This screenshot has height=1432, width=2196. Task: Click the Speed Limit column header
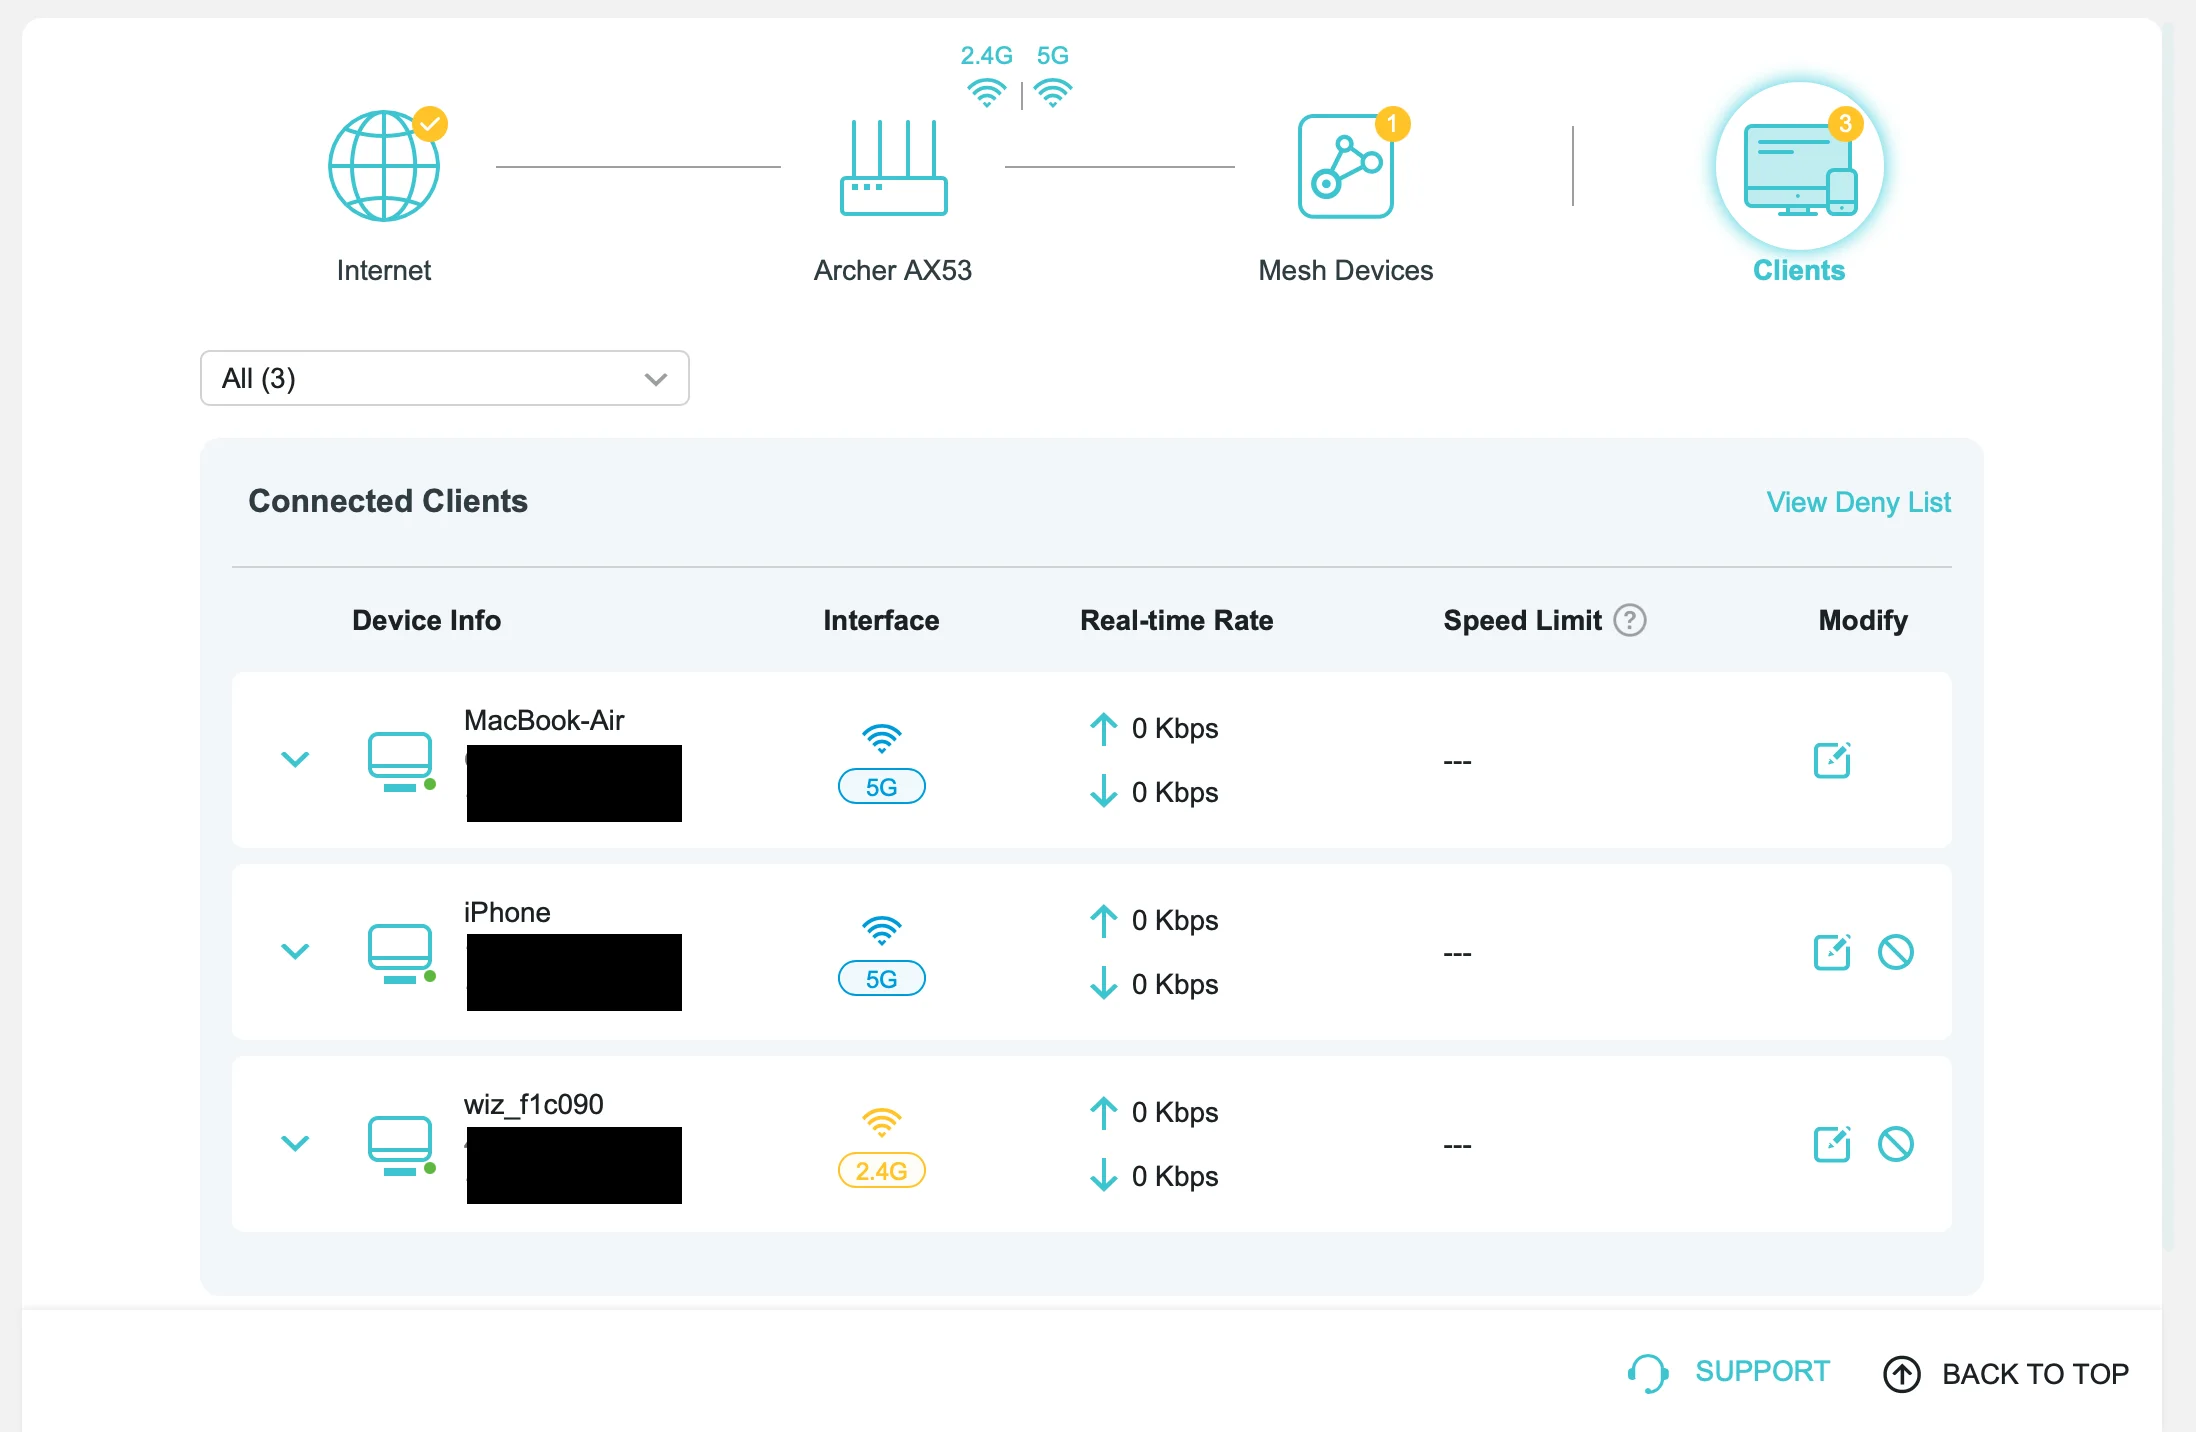(x=1523, y=620)
